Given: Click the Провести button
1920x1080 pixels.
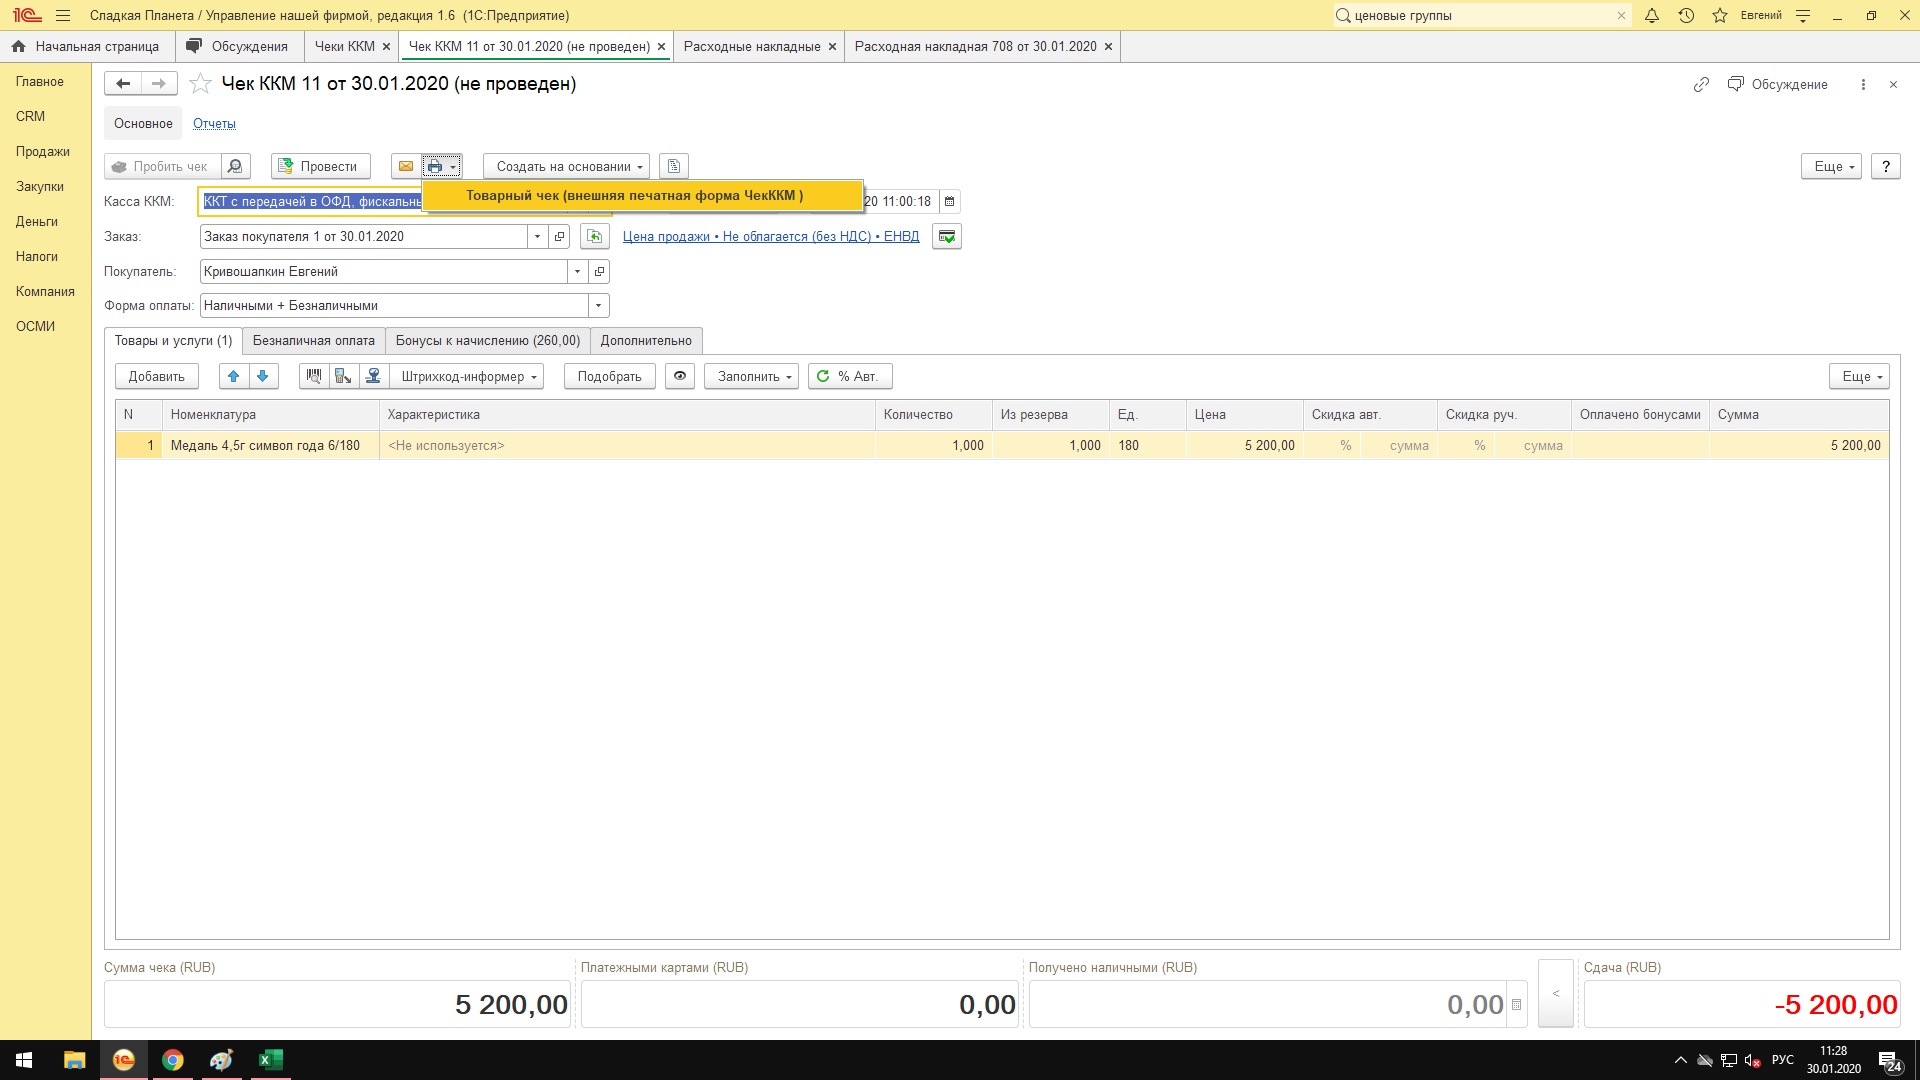Looking at the screenshot, I should (x=320, y=166).
